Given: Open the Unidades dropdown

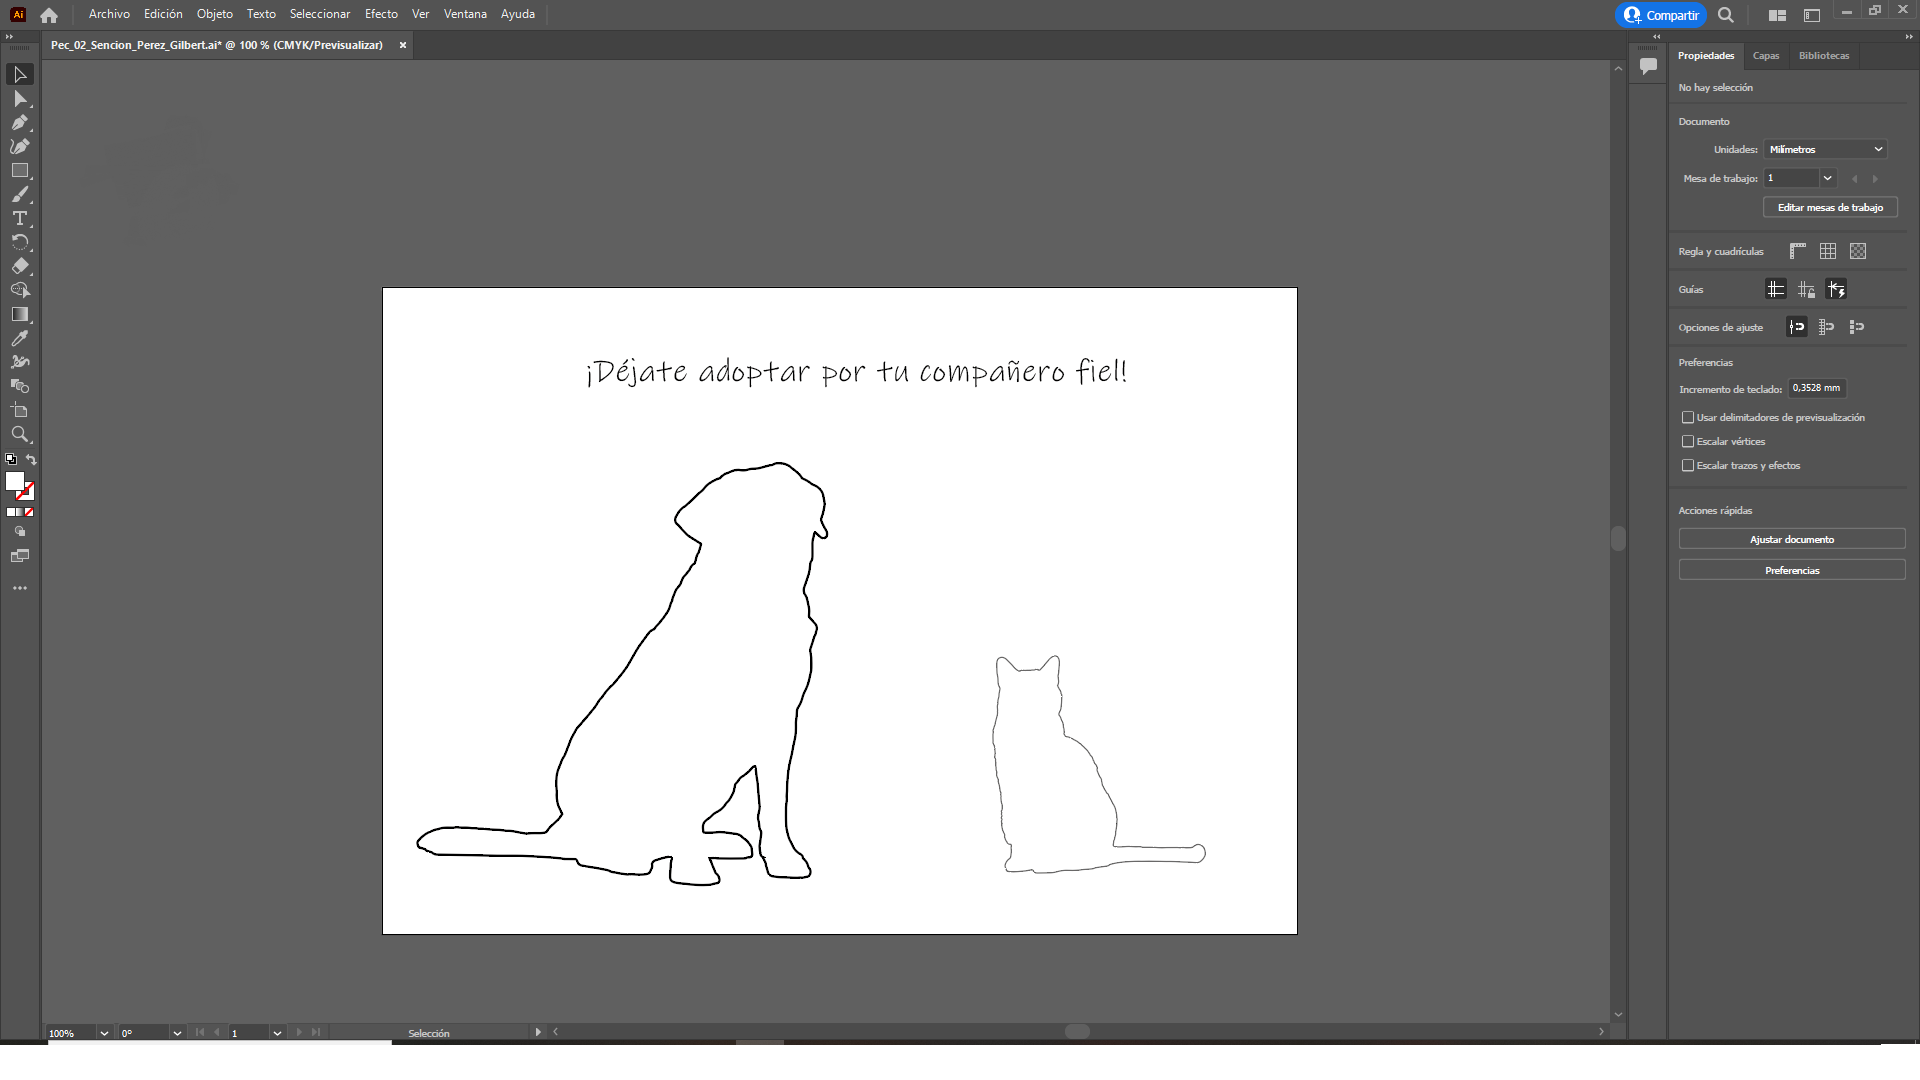Looking at the screenshot, I should click(x=1825, y=149).
